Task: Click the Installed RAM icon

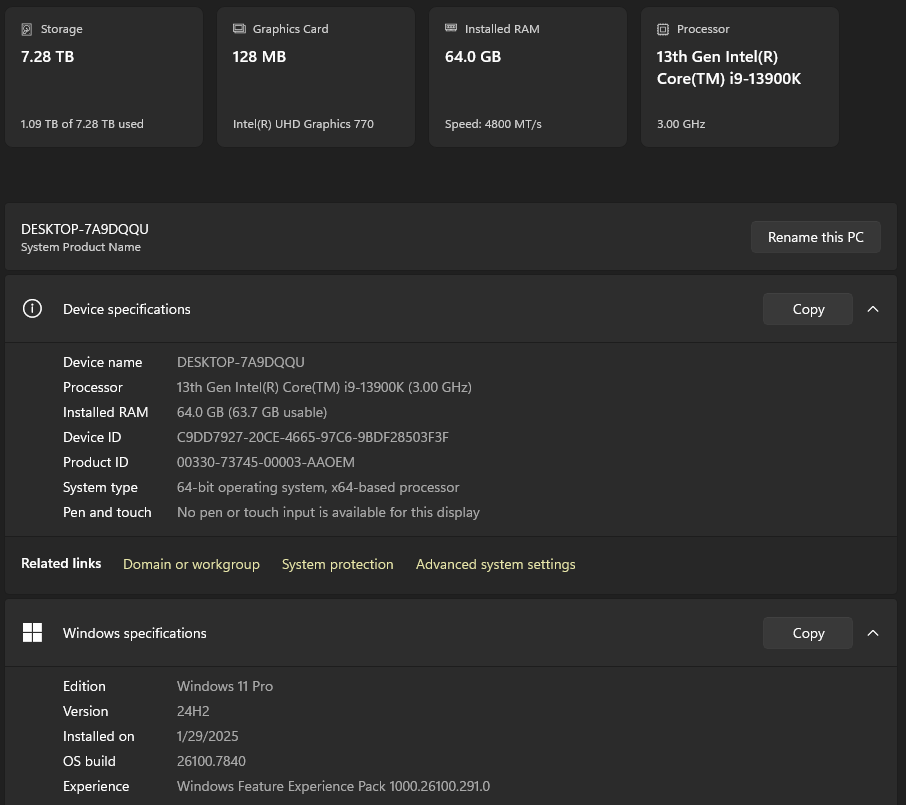Action: click(x=451, y=29)
